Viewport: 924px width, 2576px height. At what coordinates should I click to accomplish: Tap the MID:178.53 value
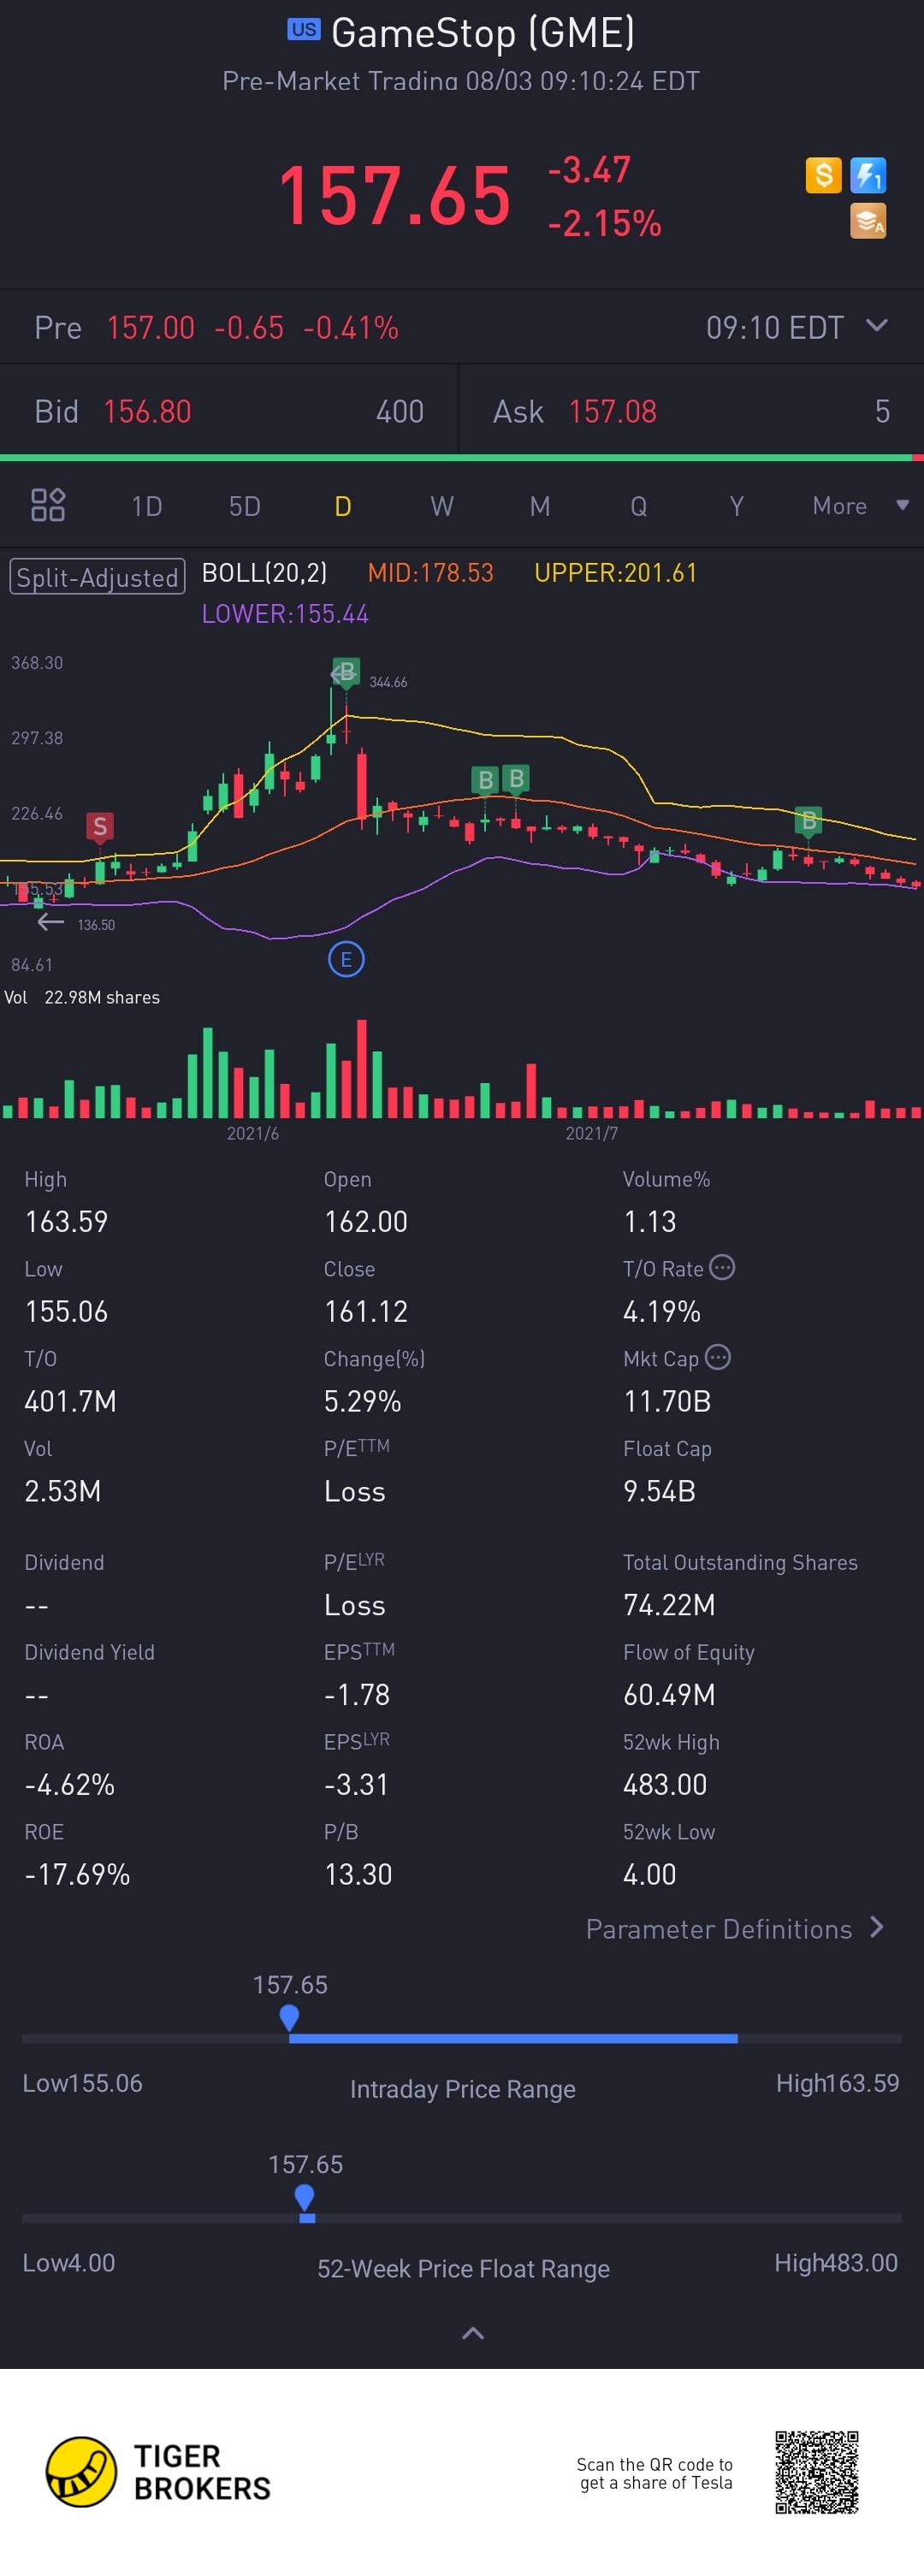point(431,573)
